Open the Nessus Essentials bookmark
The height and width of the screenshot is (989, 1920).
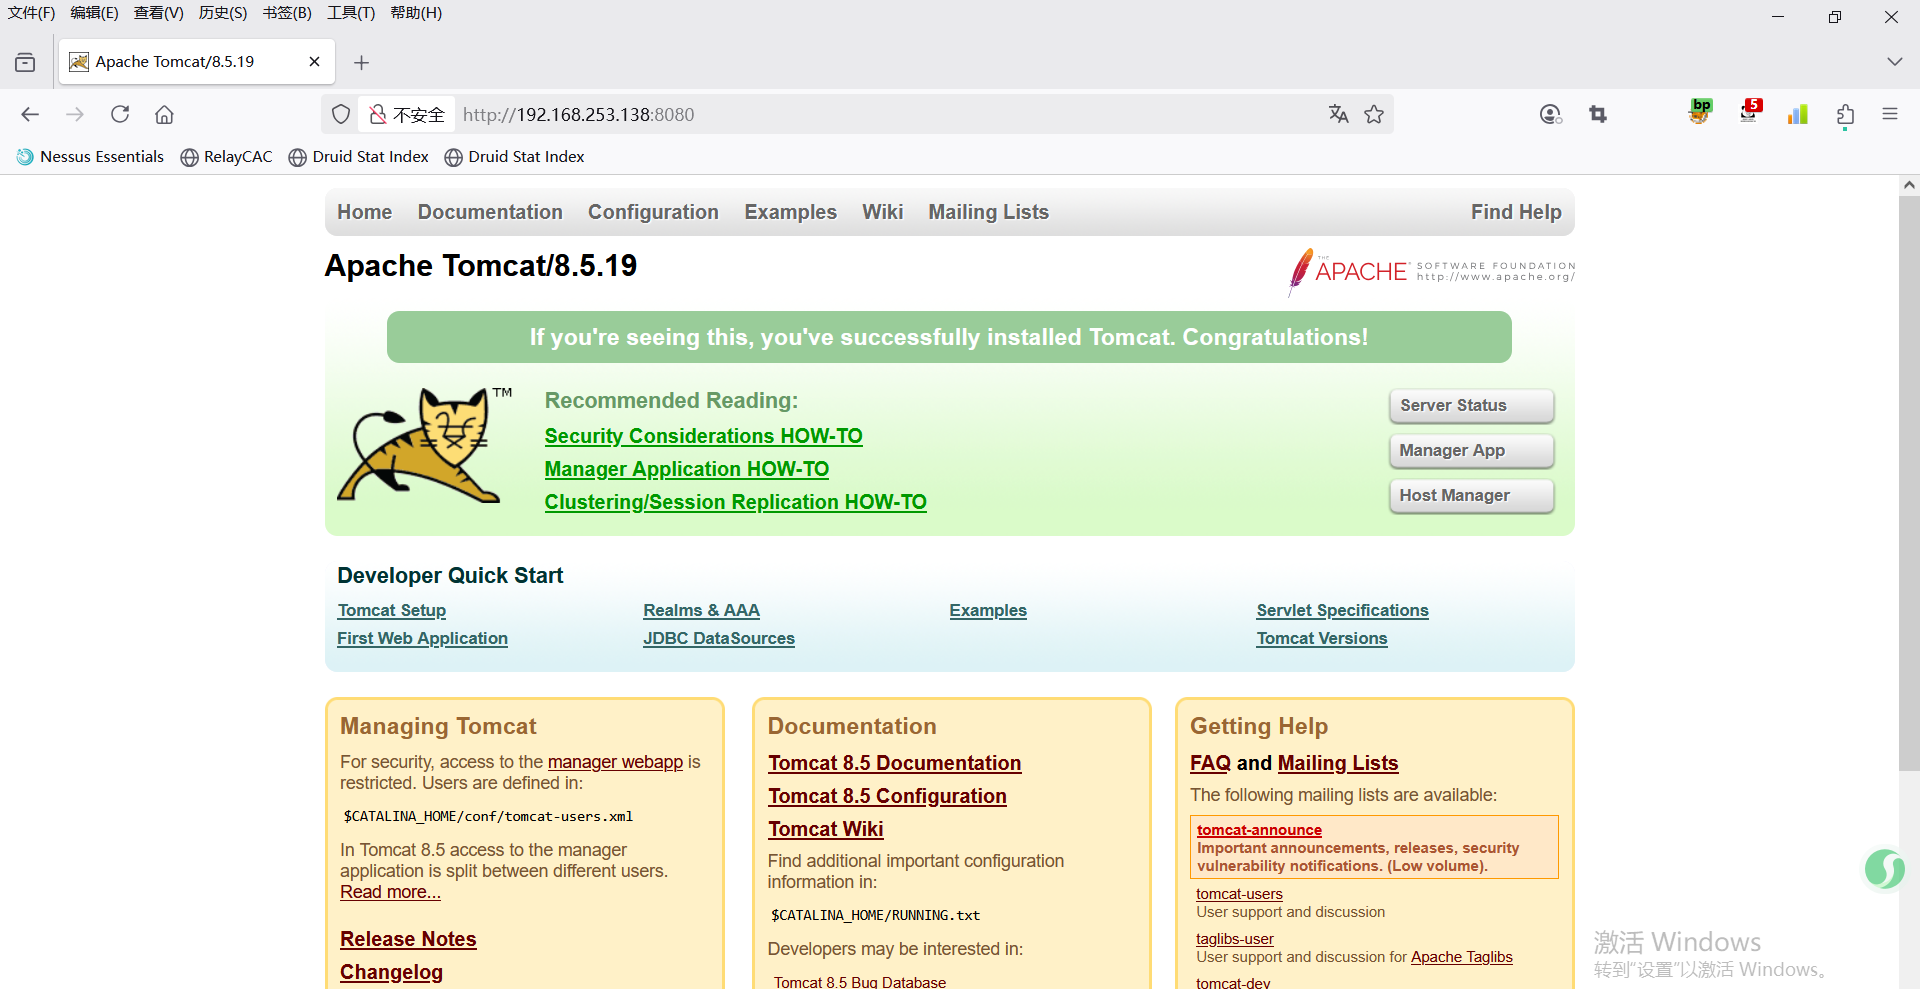coord(91,157)
